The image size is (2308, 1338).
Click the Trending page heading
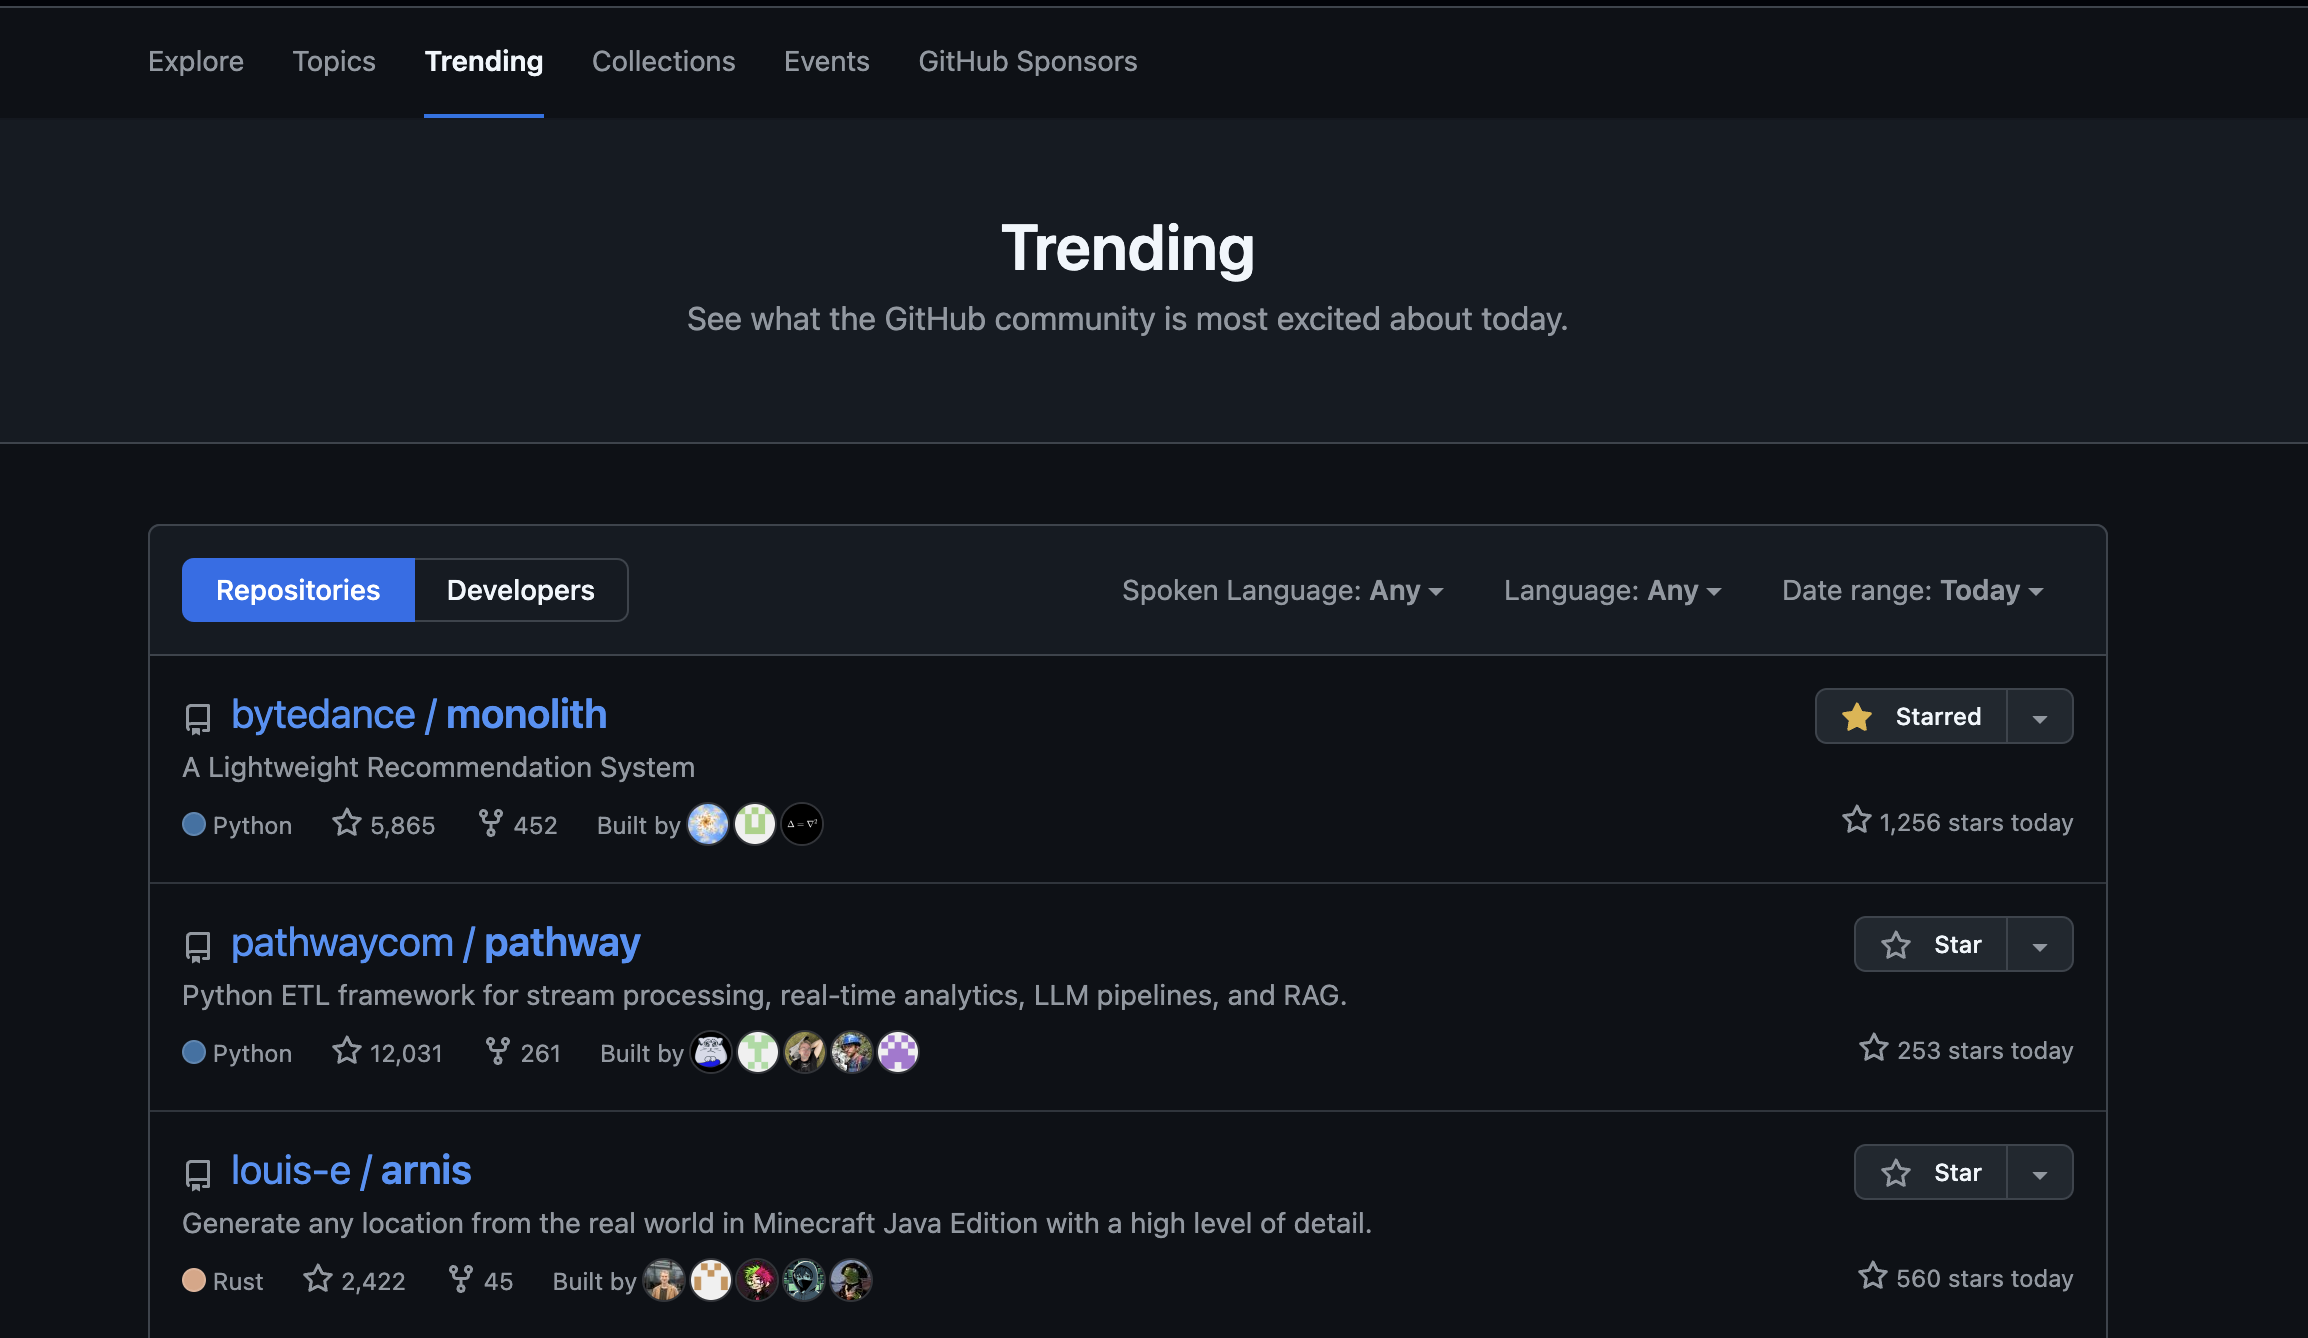pyautogui.click(x=1128, y=248)
